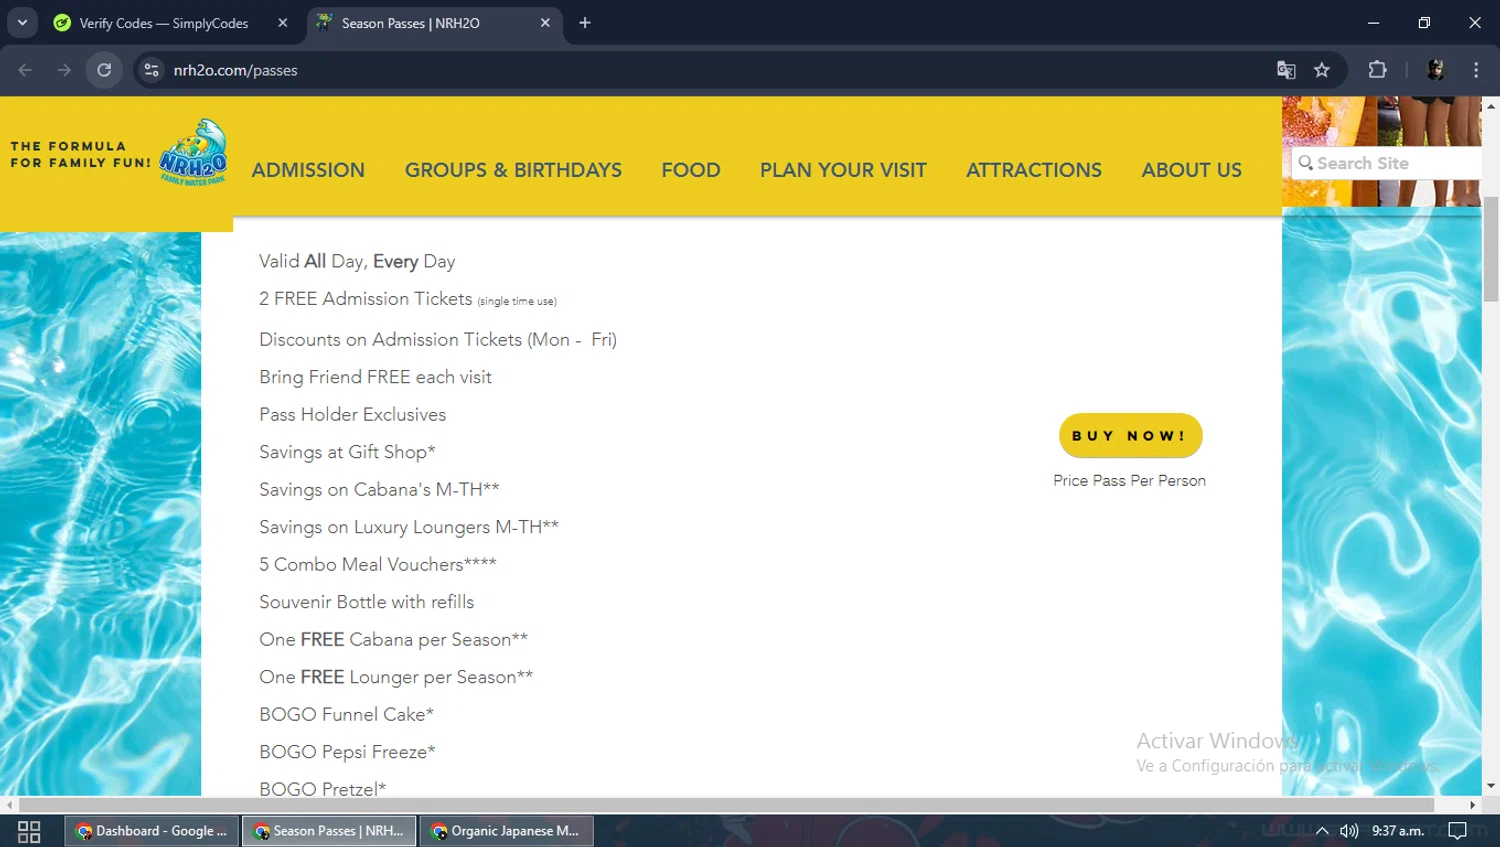Switch to Season Passes NRH taskbar window
This screenshot has width=1500, height=847.
pos(329,831)
